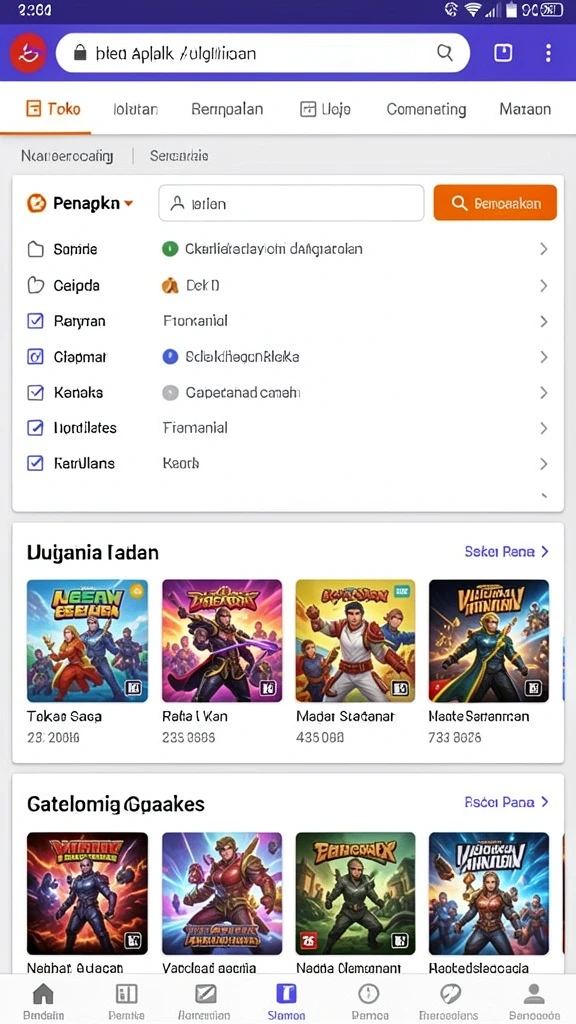The height and width of the screenshot is (1024, 576).
Task: Click the blue circle icon in Clapmar row
Action: coord(170,357)
